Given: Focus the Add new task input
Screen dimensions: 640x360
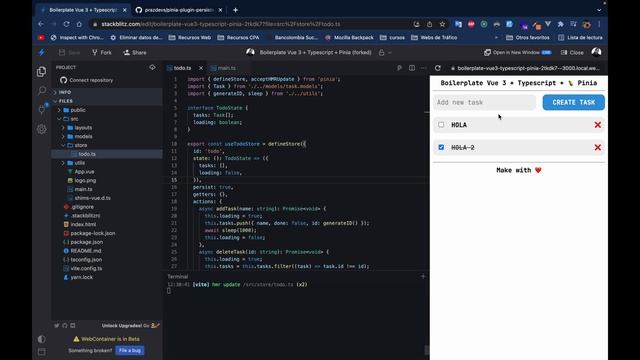Looking at the screenshot, I should coord(484,102).
